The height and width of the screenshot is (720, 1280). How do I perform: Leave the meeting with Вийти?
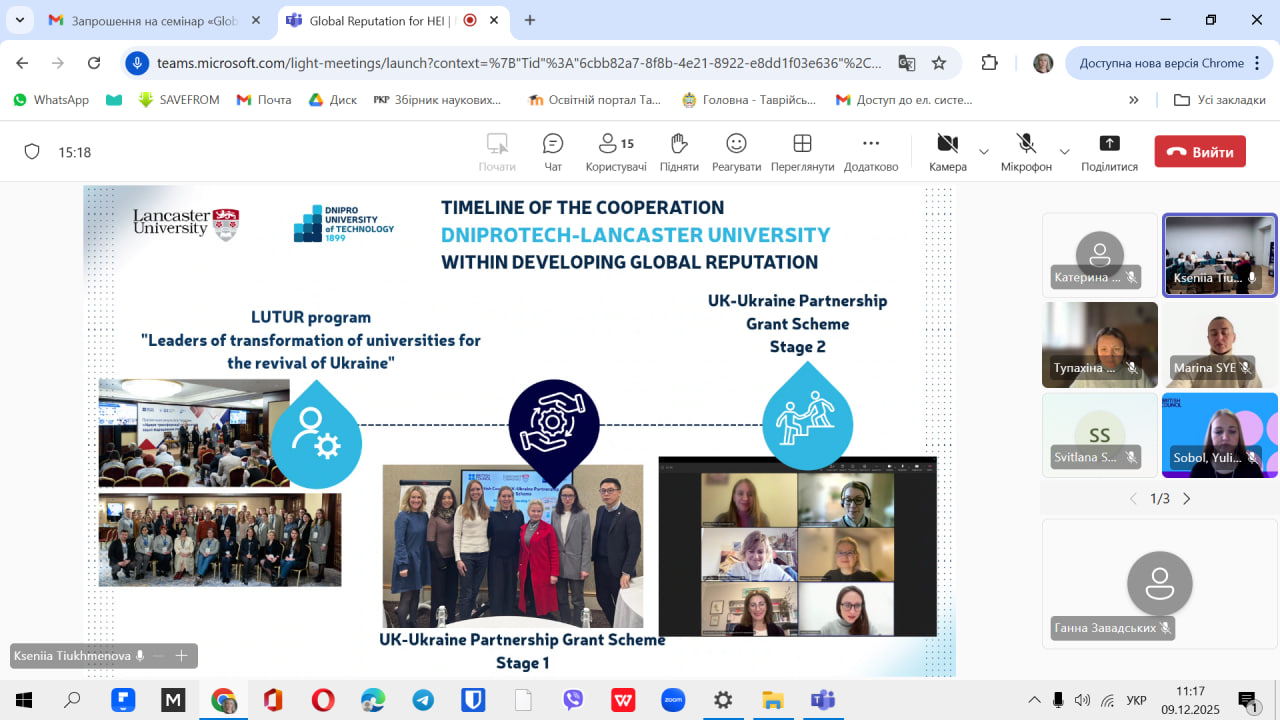point(1200,152)
